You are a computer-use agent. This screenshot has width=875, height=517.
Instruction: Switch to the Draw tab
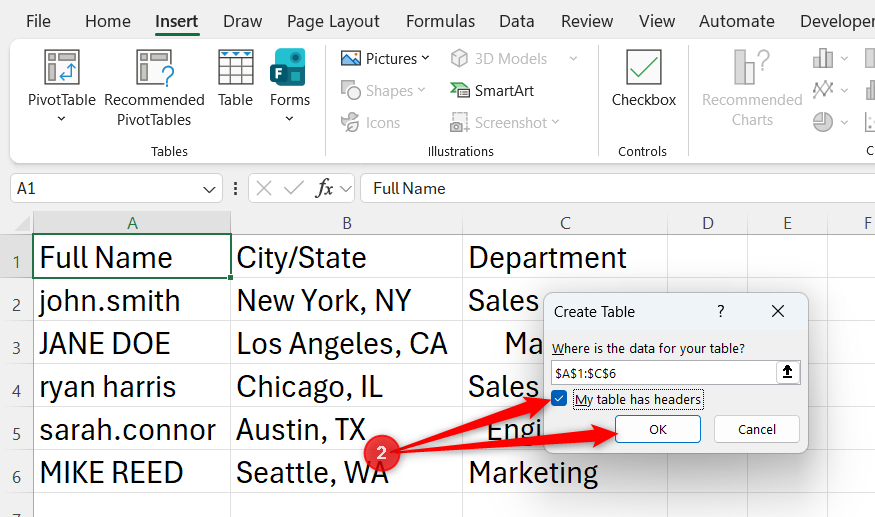pyautogui.click(x=242, y=21)
